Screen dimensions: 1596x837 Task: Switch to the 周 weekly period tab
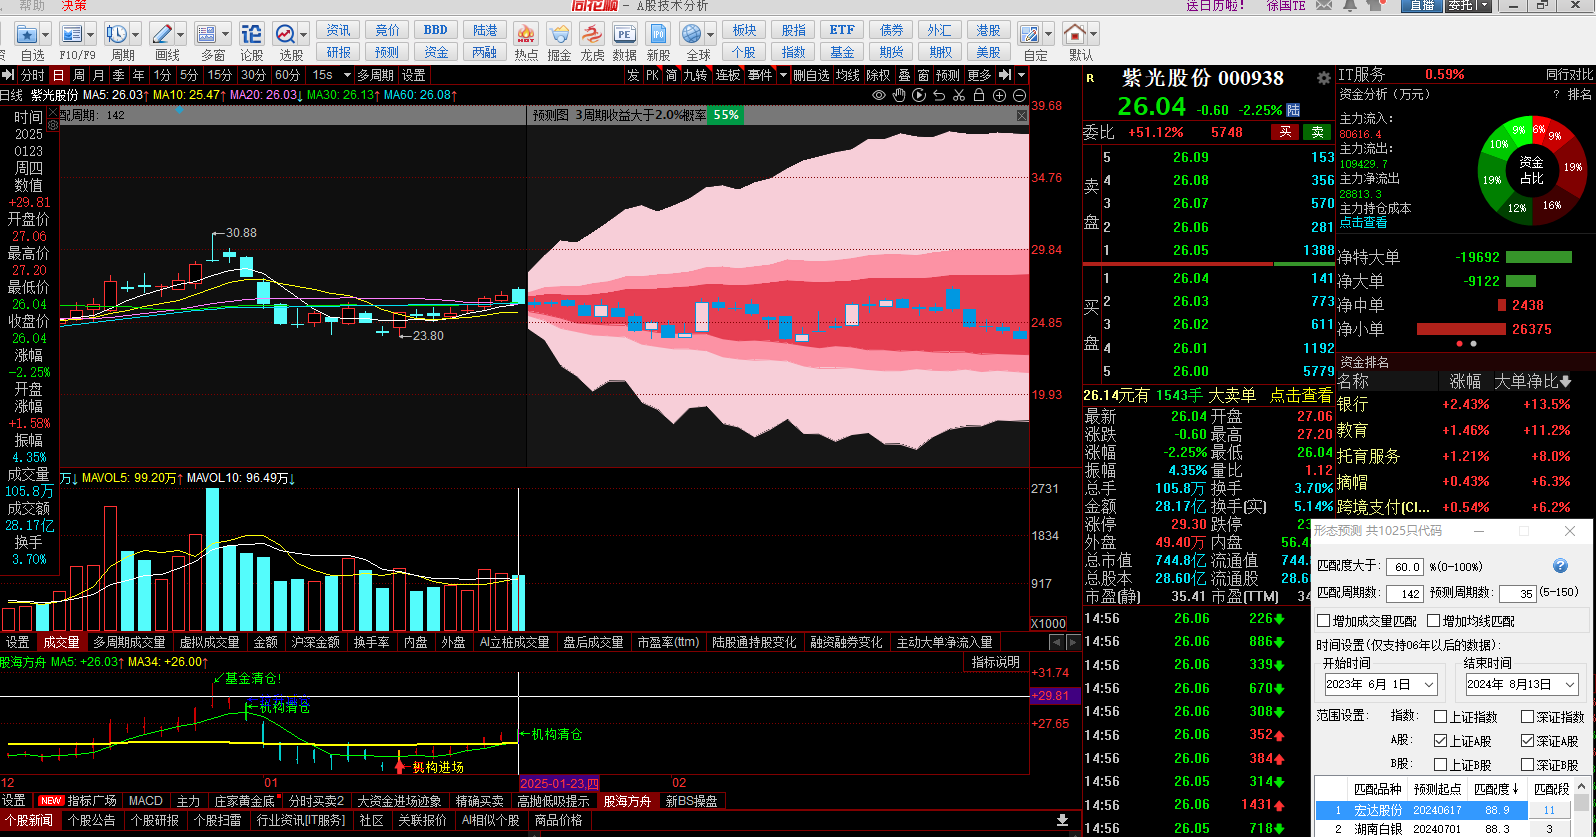pos(78,75)
